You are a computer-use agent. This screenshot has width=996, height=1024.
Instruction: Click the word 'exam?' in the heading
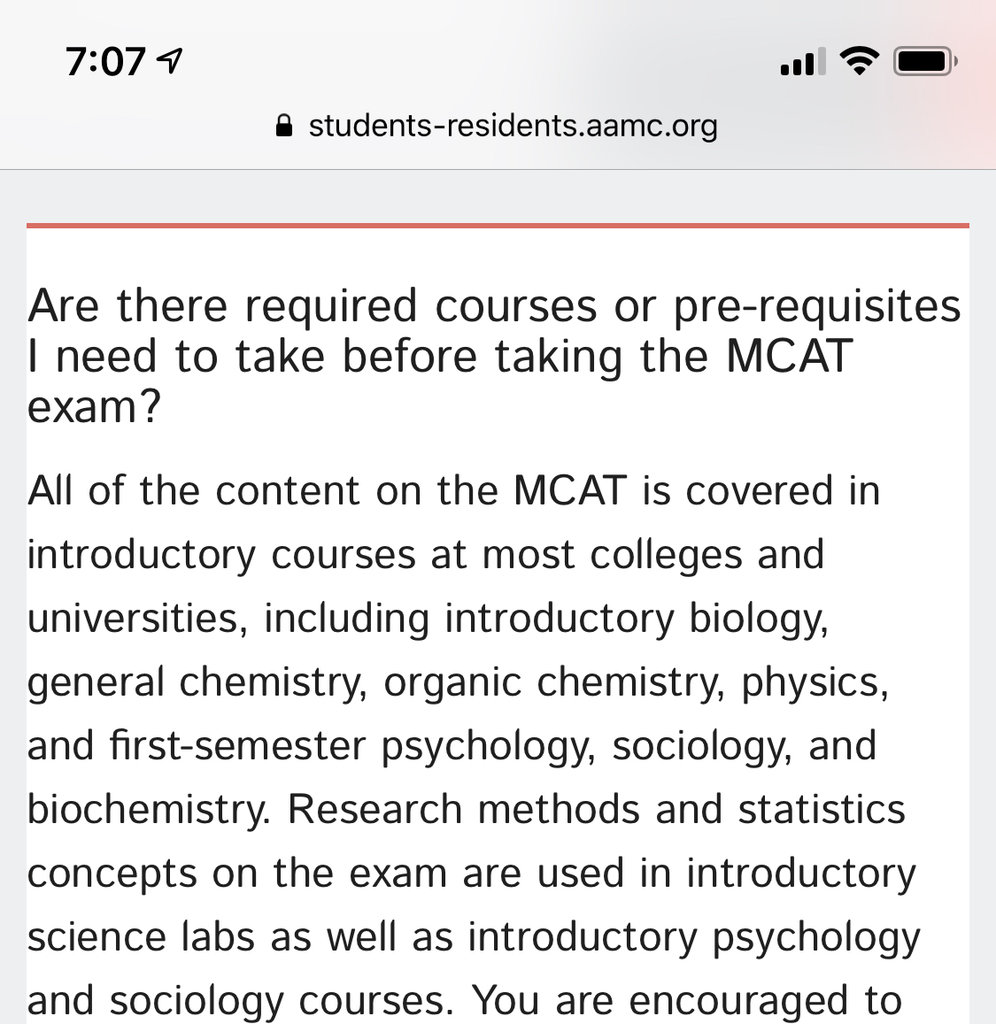[94, 408]
